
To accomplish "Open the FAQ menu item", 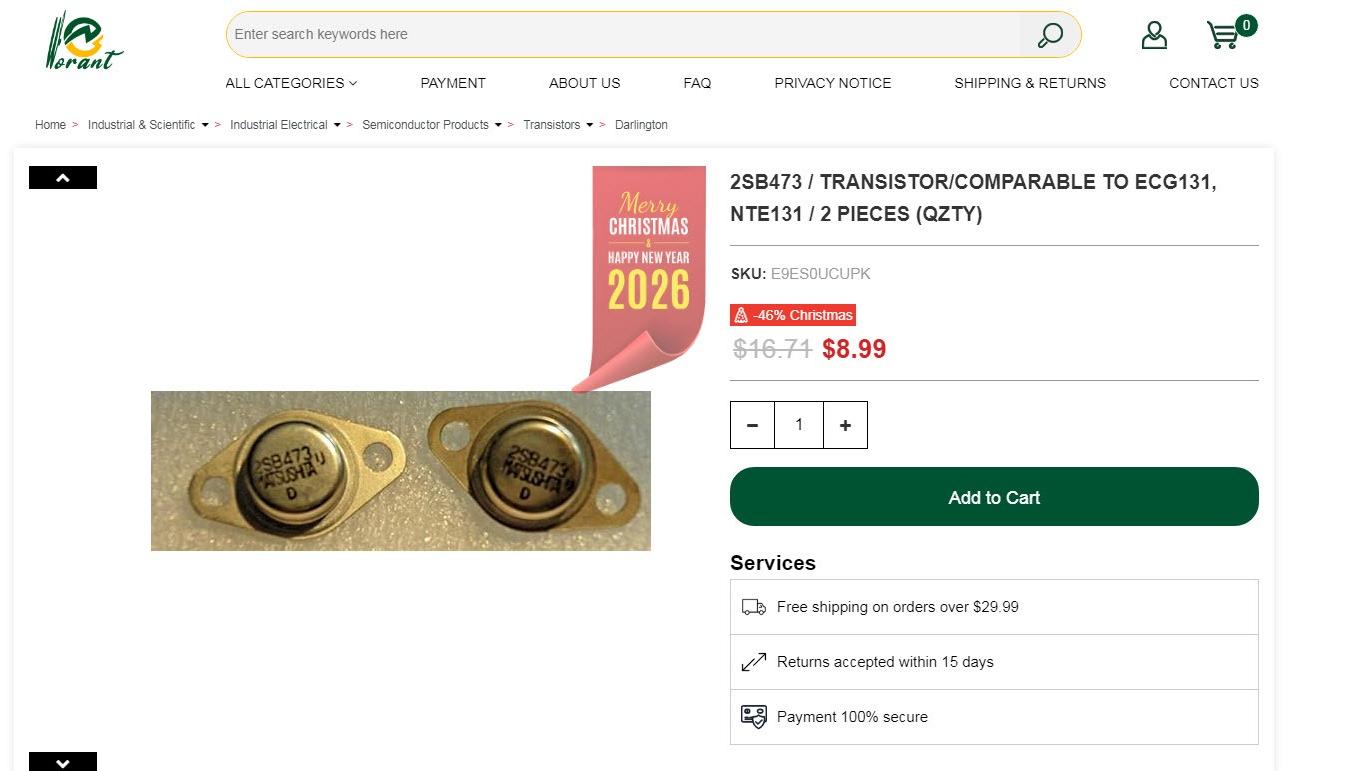I will (697, 83).
